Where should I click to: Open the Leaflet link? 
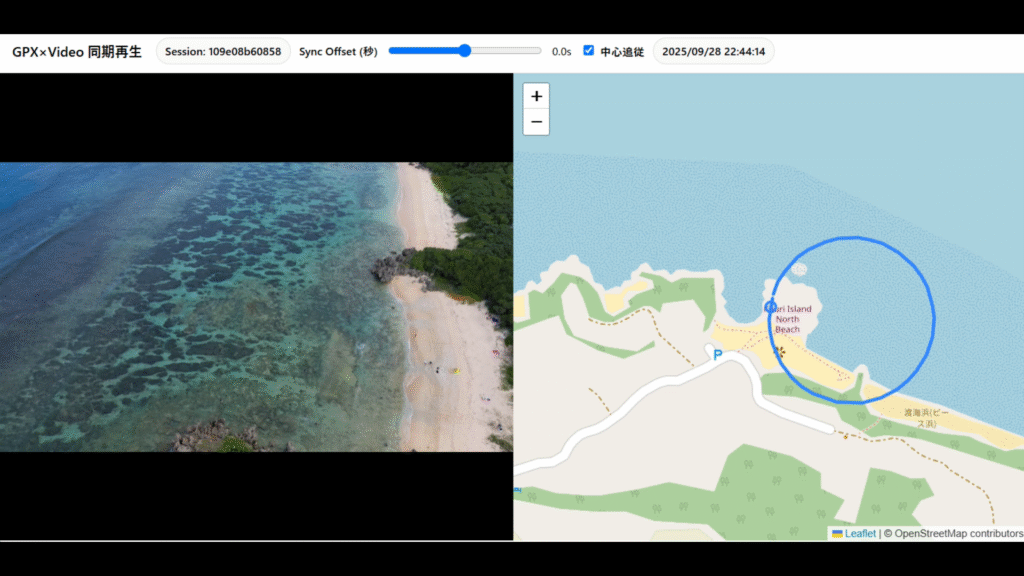pos(860,534)
